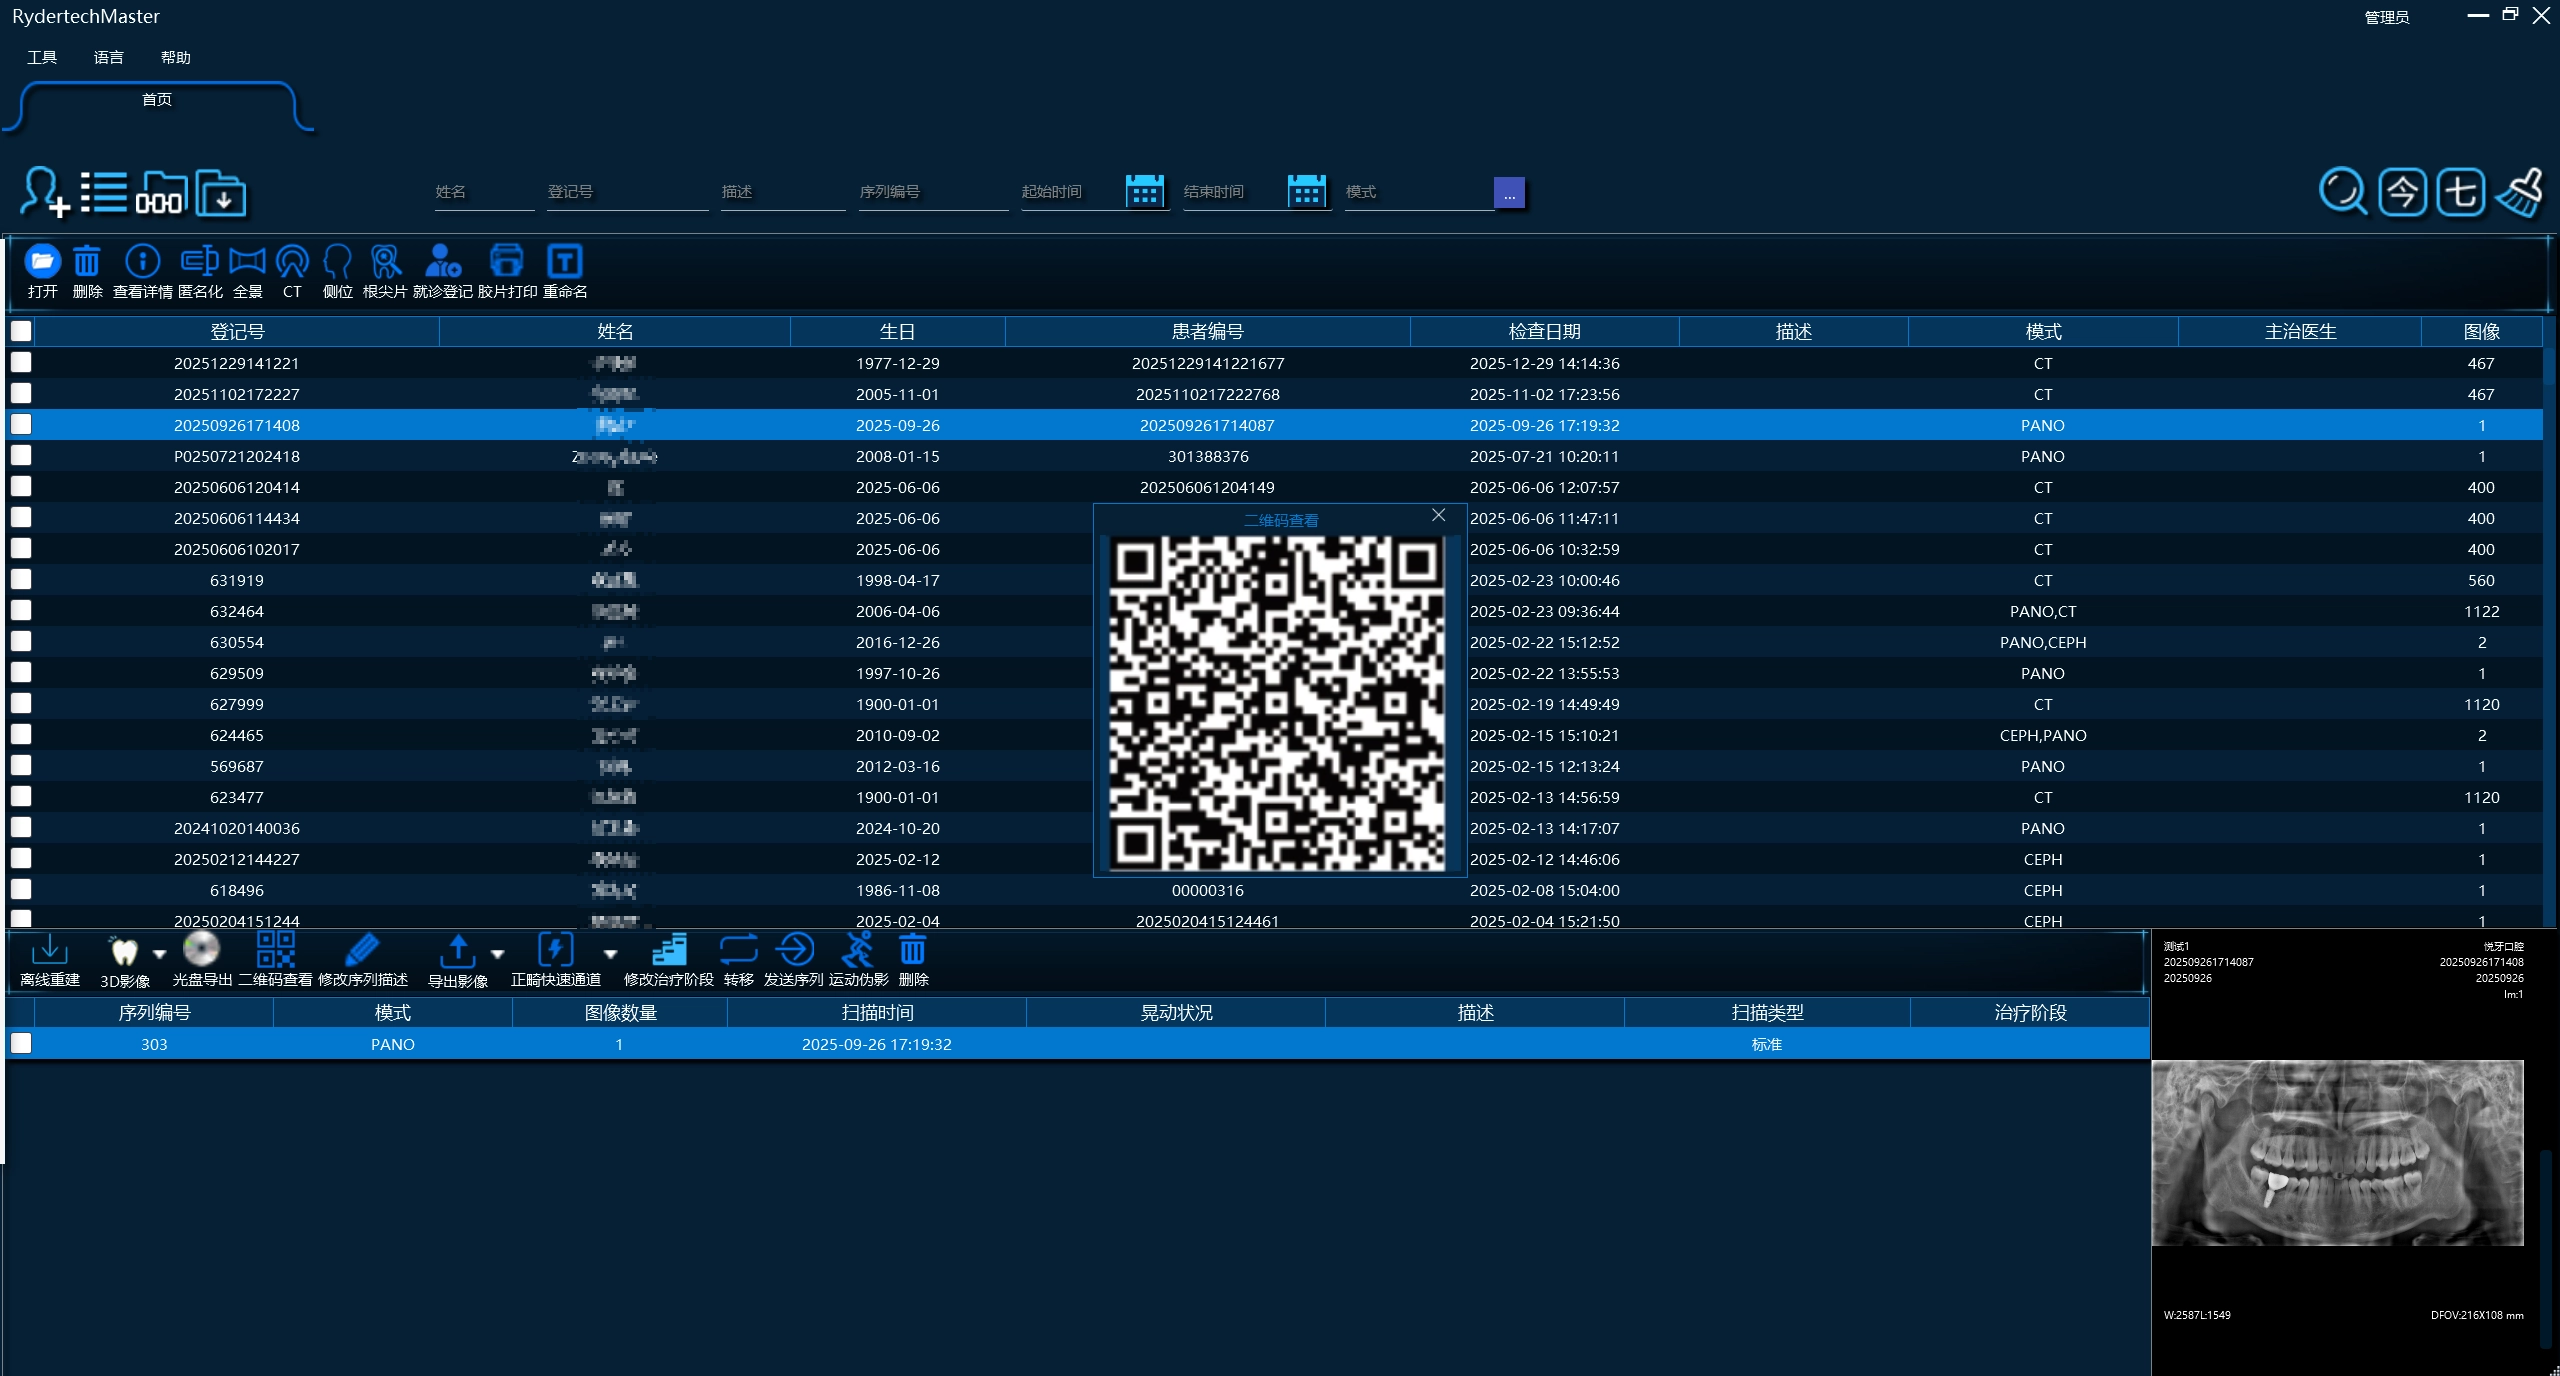
Task: Toggle the select-all checkbox in table header
Action: (21, 331)
